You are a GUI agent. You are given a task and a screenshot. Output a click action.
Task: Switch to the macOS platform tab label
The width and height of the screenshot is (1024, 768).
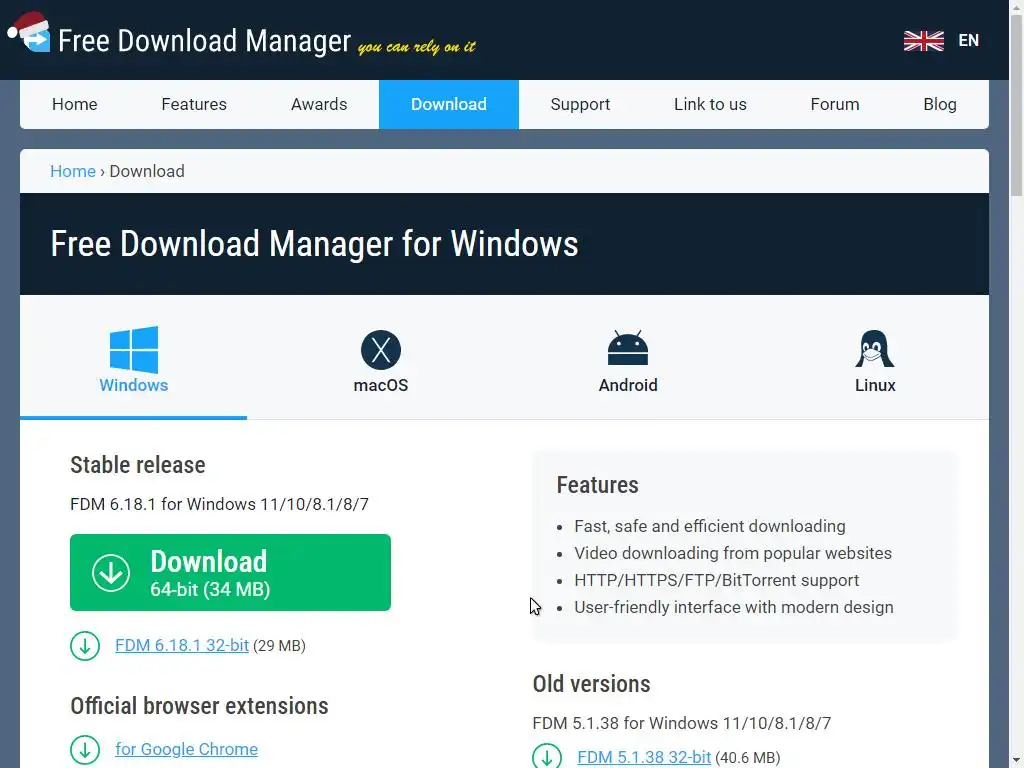coord(381,385)
